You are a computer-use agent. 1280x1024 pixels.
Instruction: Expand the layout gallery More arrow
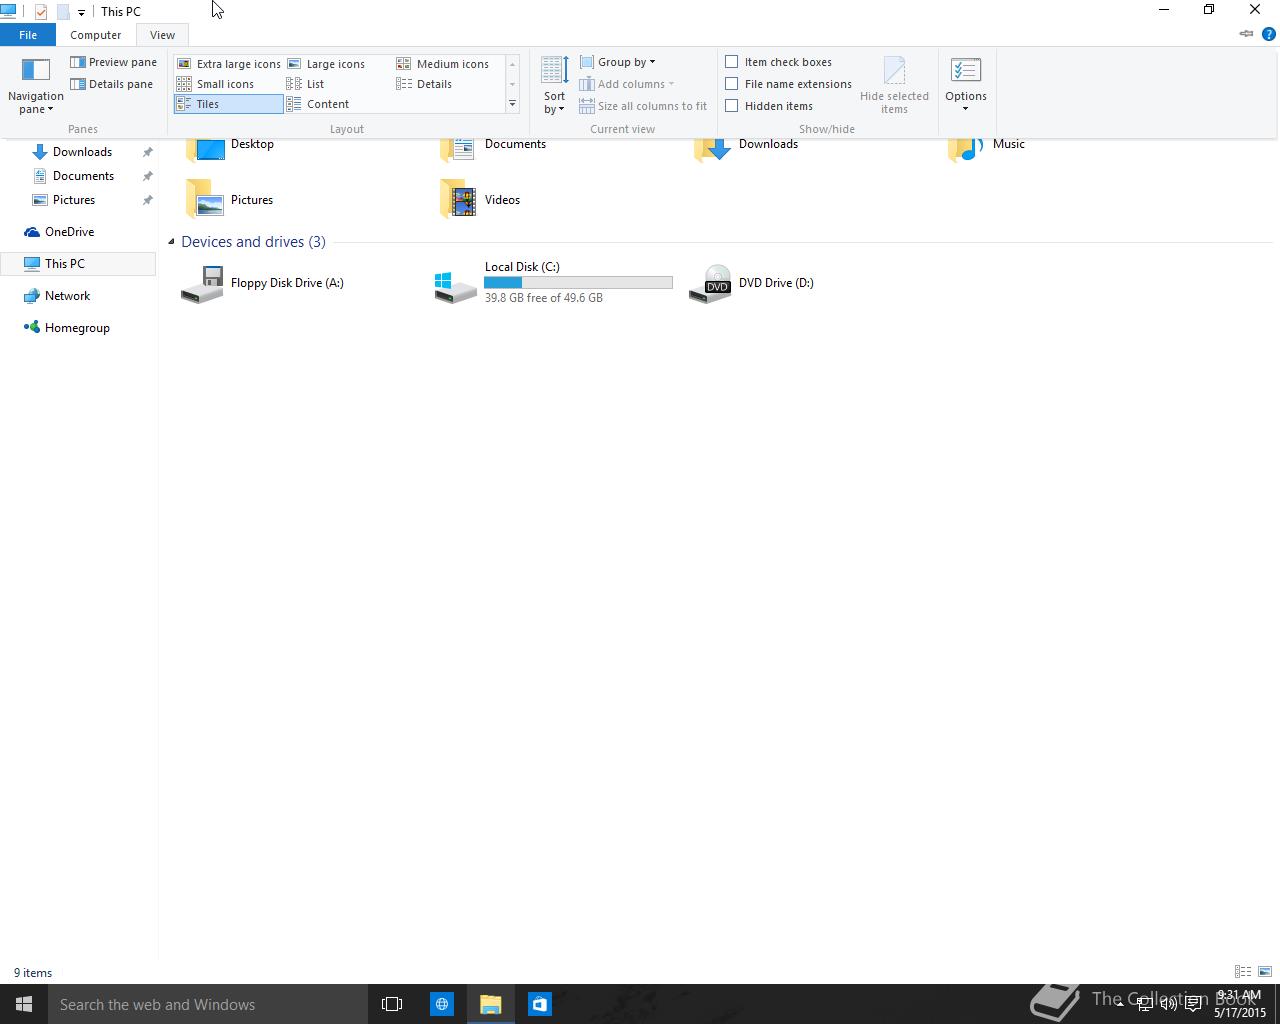[x=512, y=104]
